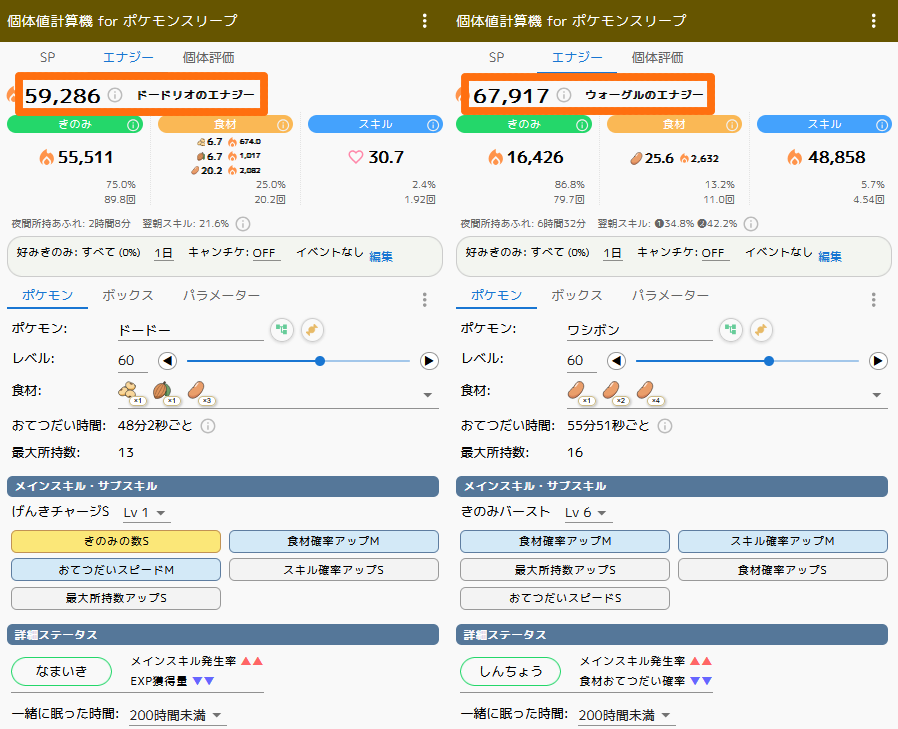
Task: Click the level slider for ドードー
Action: click(x=298, y=361)
